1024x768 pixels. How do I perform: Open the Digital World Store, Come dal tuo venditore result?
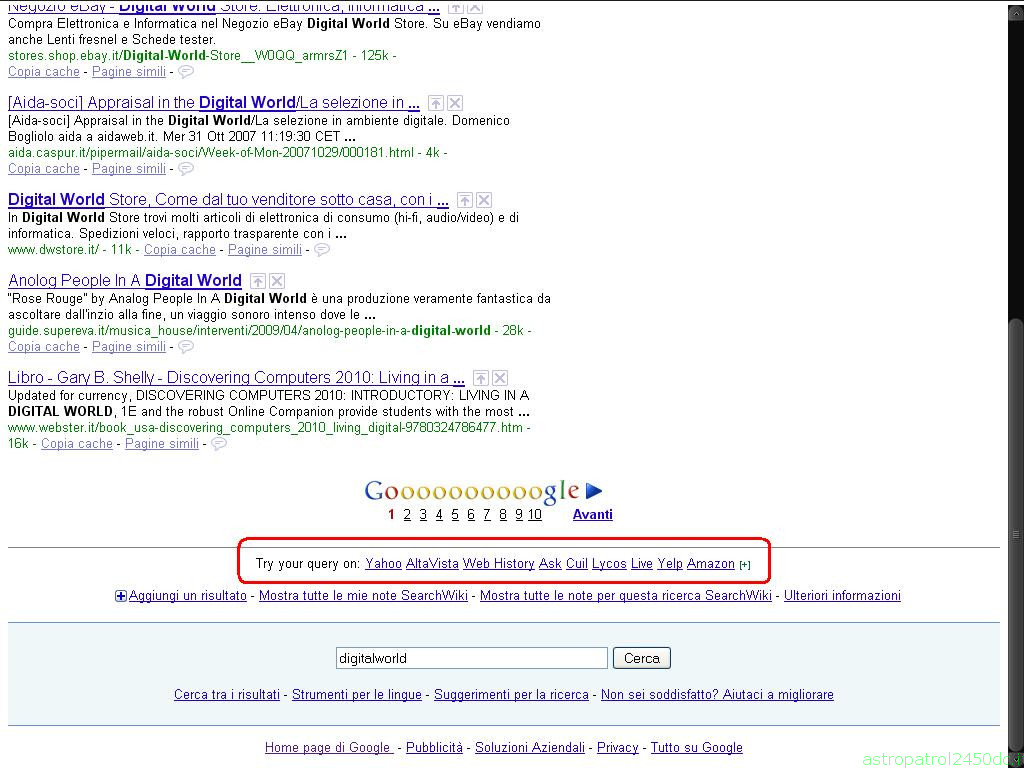[x=228, y=200]
